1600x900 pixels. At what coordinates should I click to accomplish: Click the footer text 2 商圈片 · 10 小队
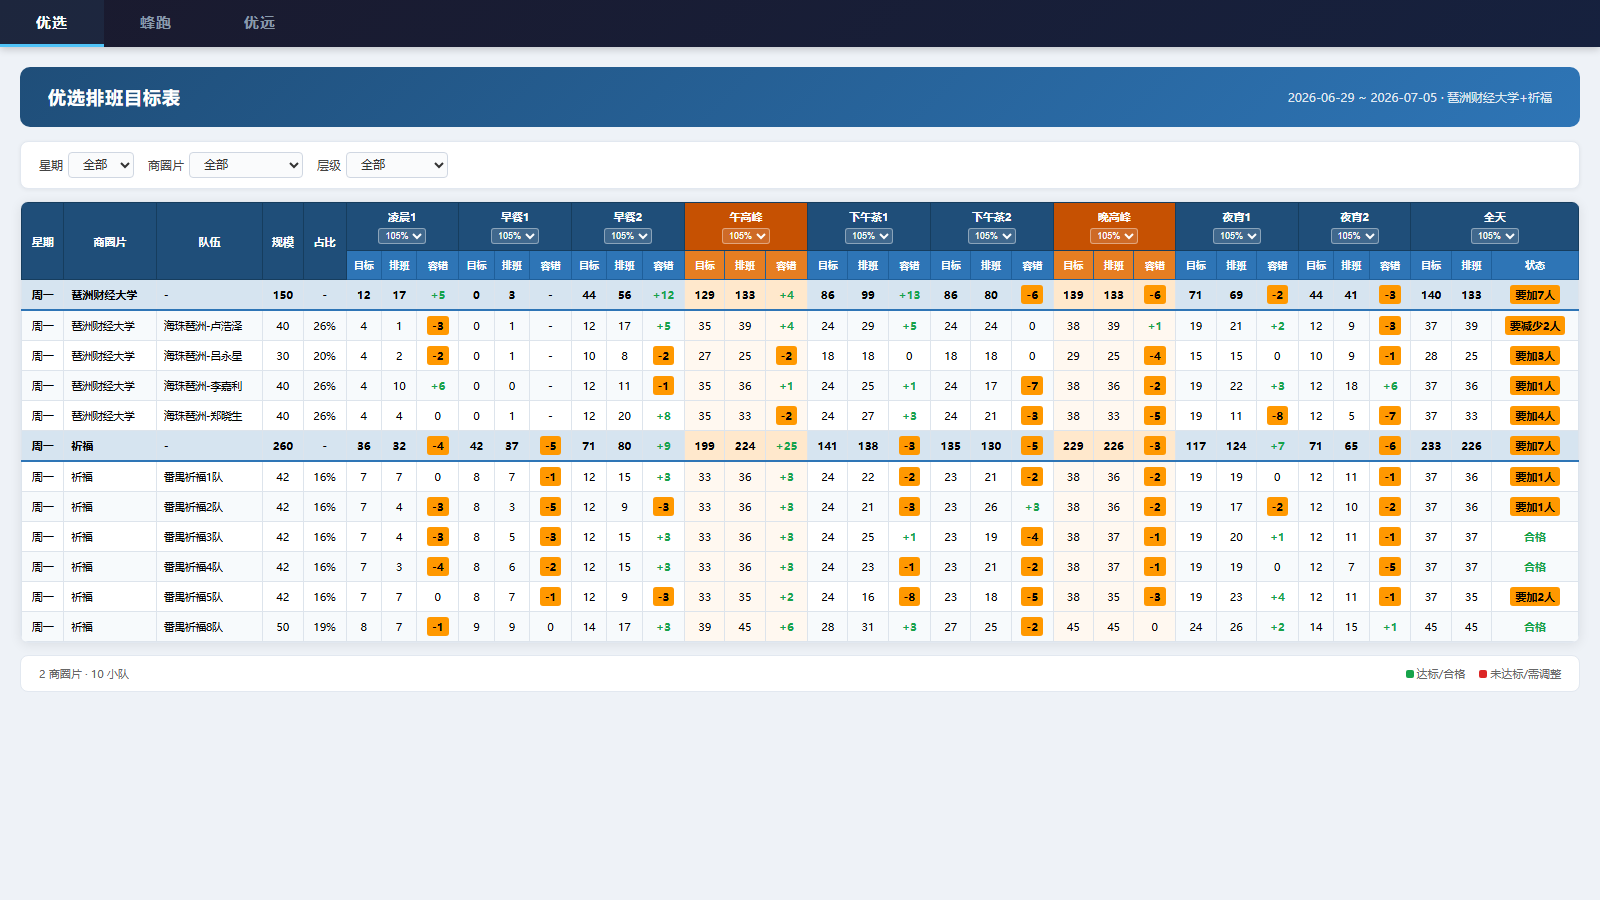84,674
